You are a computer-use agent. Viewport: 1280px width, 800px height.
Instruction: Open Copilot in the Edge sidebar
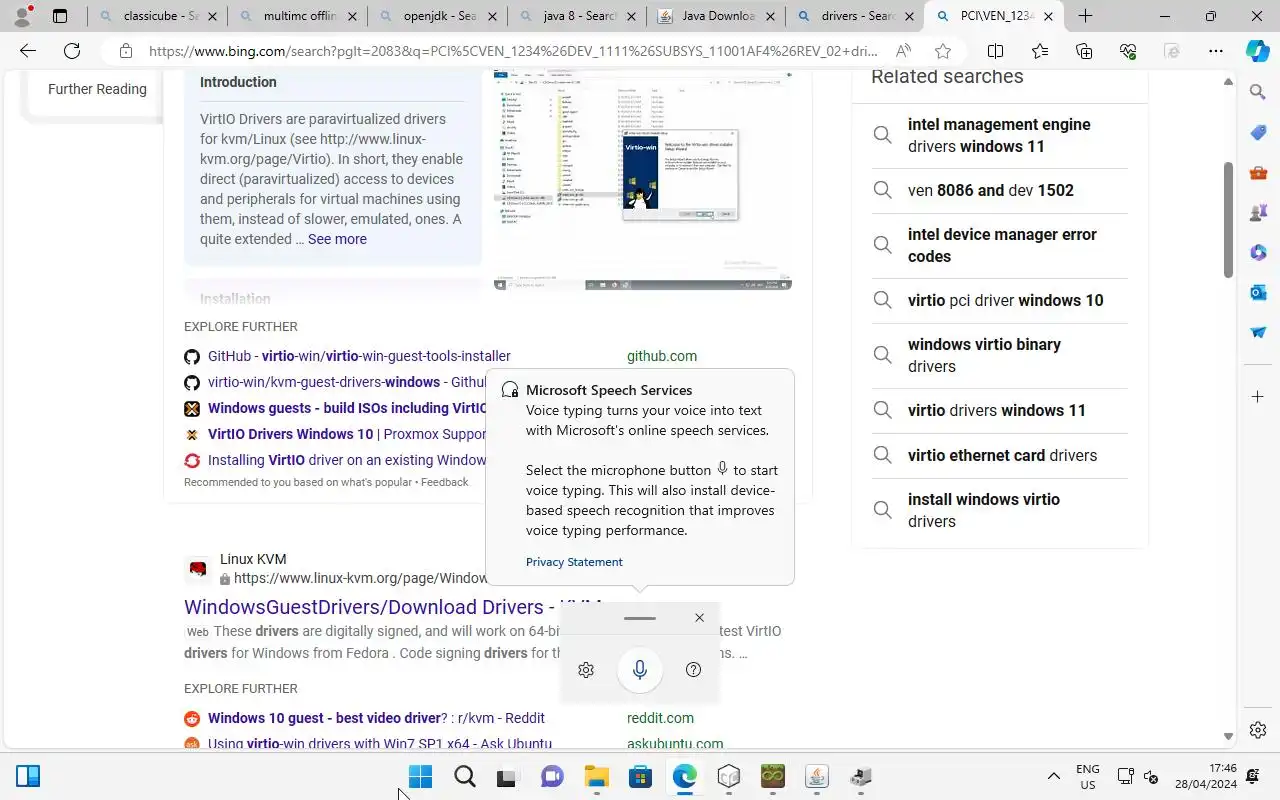[x=1258, y=51]
